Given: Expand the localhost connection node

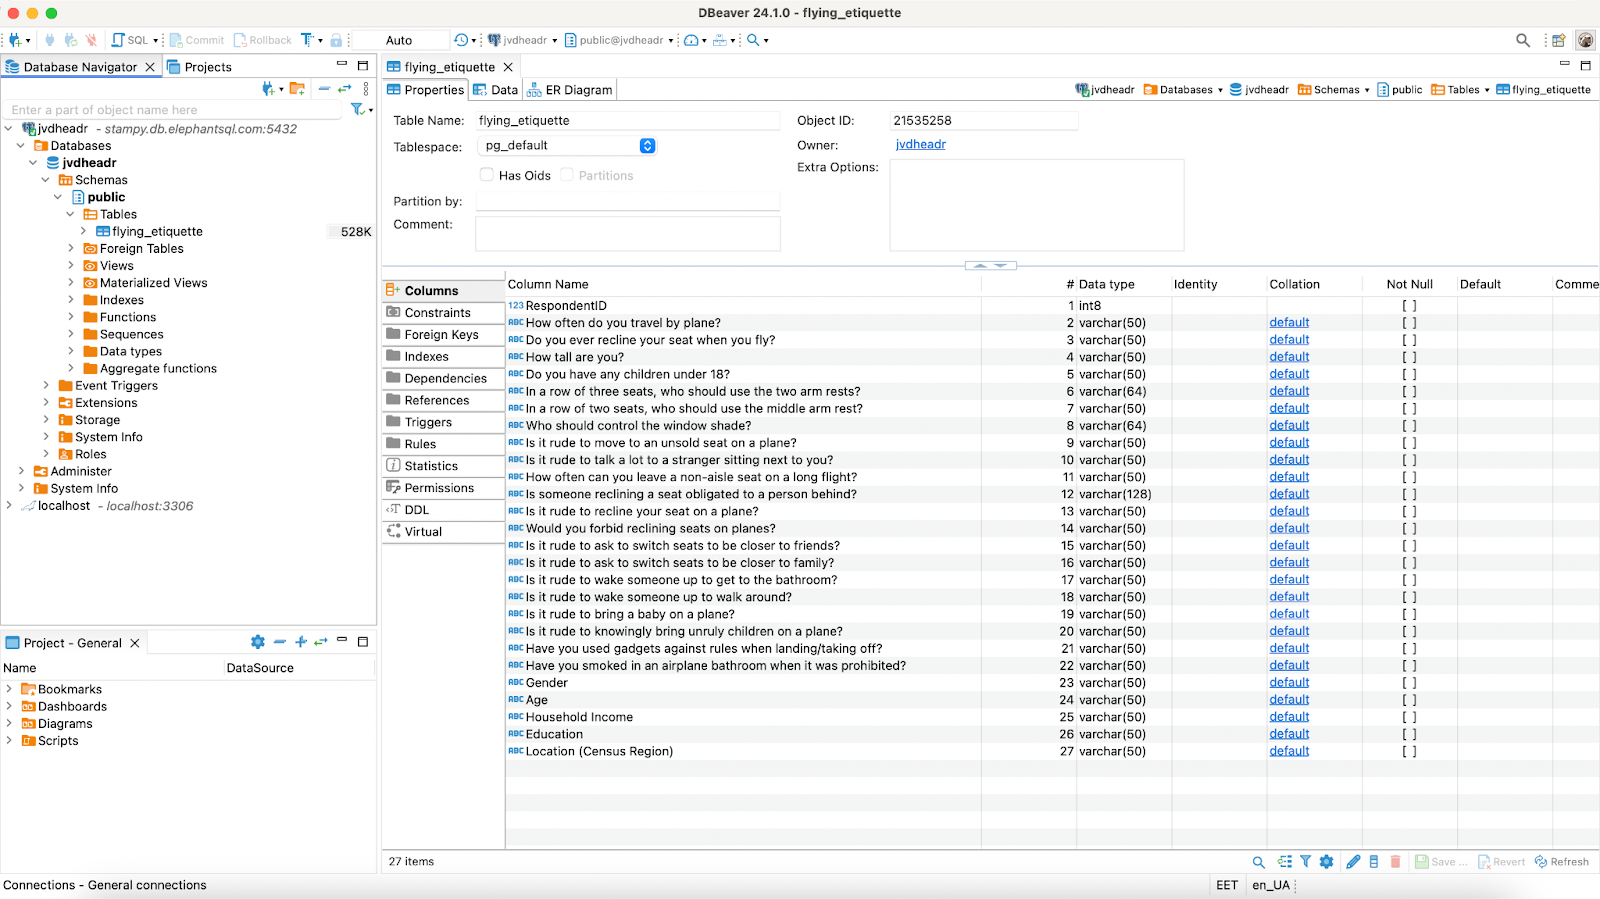Looking at the screenshot, I should pos(9,506).
